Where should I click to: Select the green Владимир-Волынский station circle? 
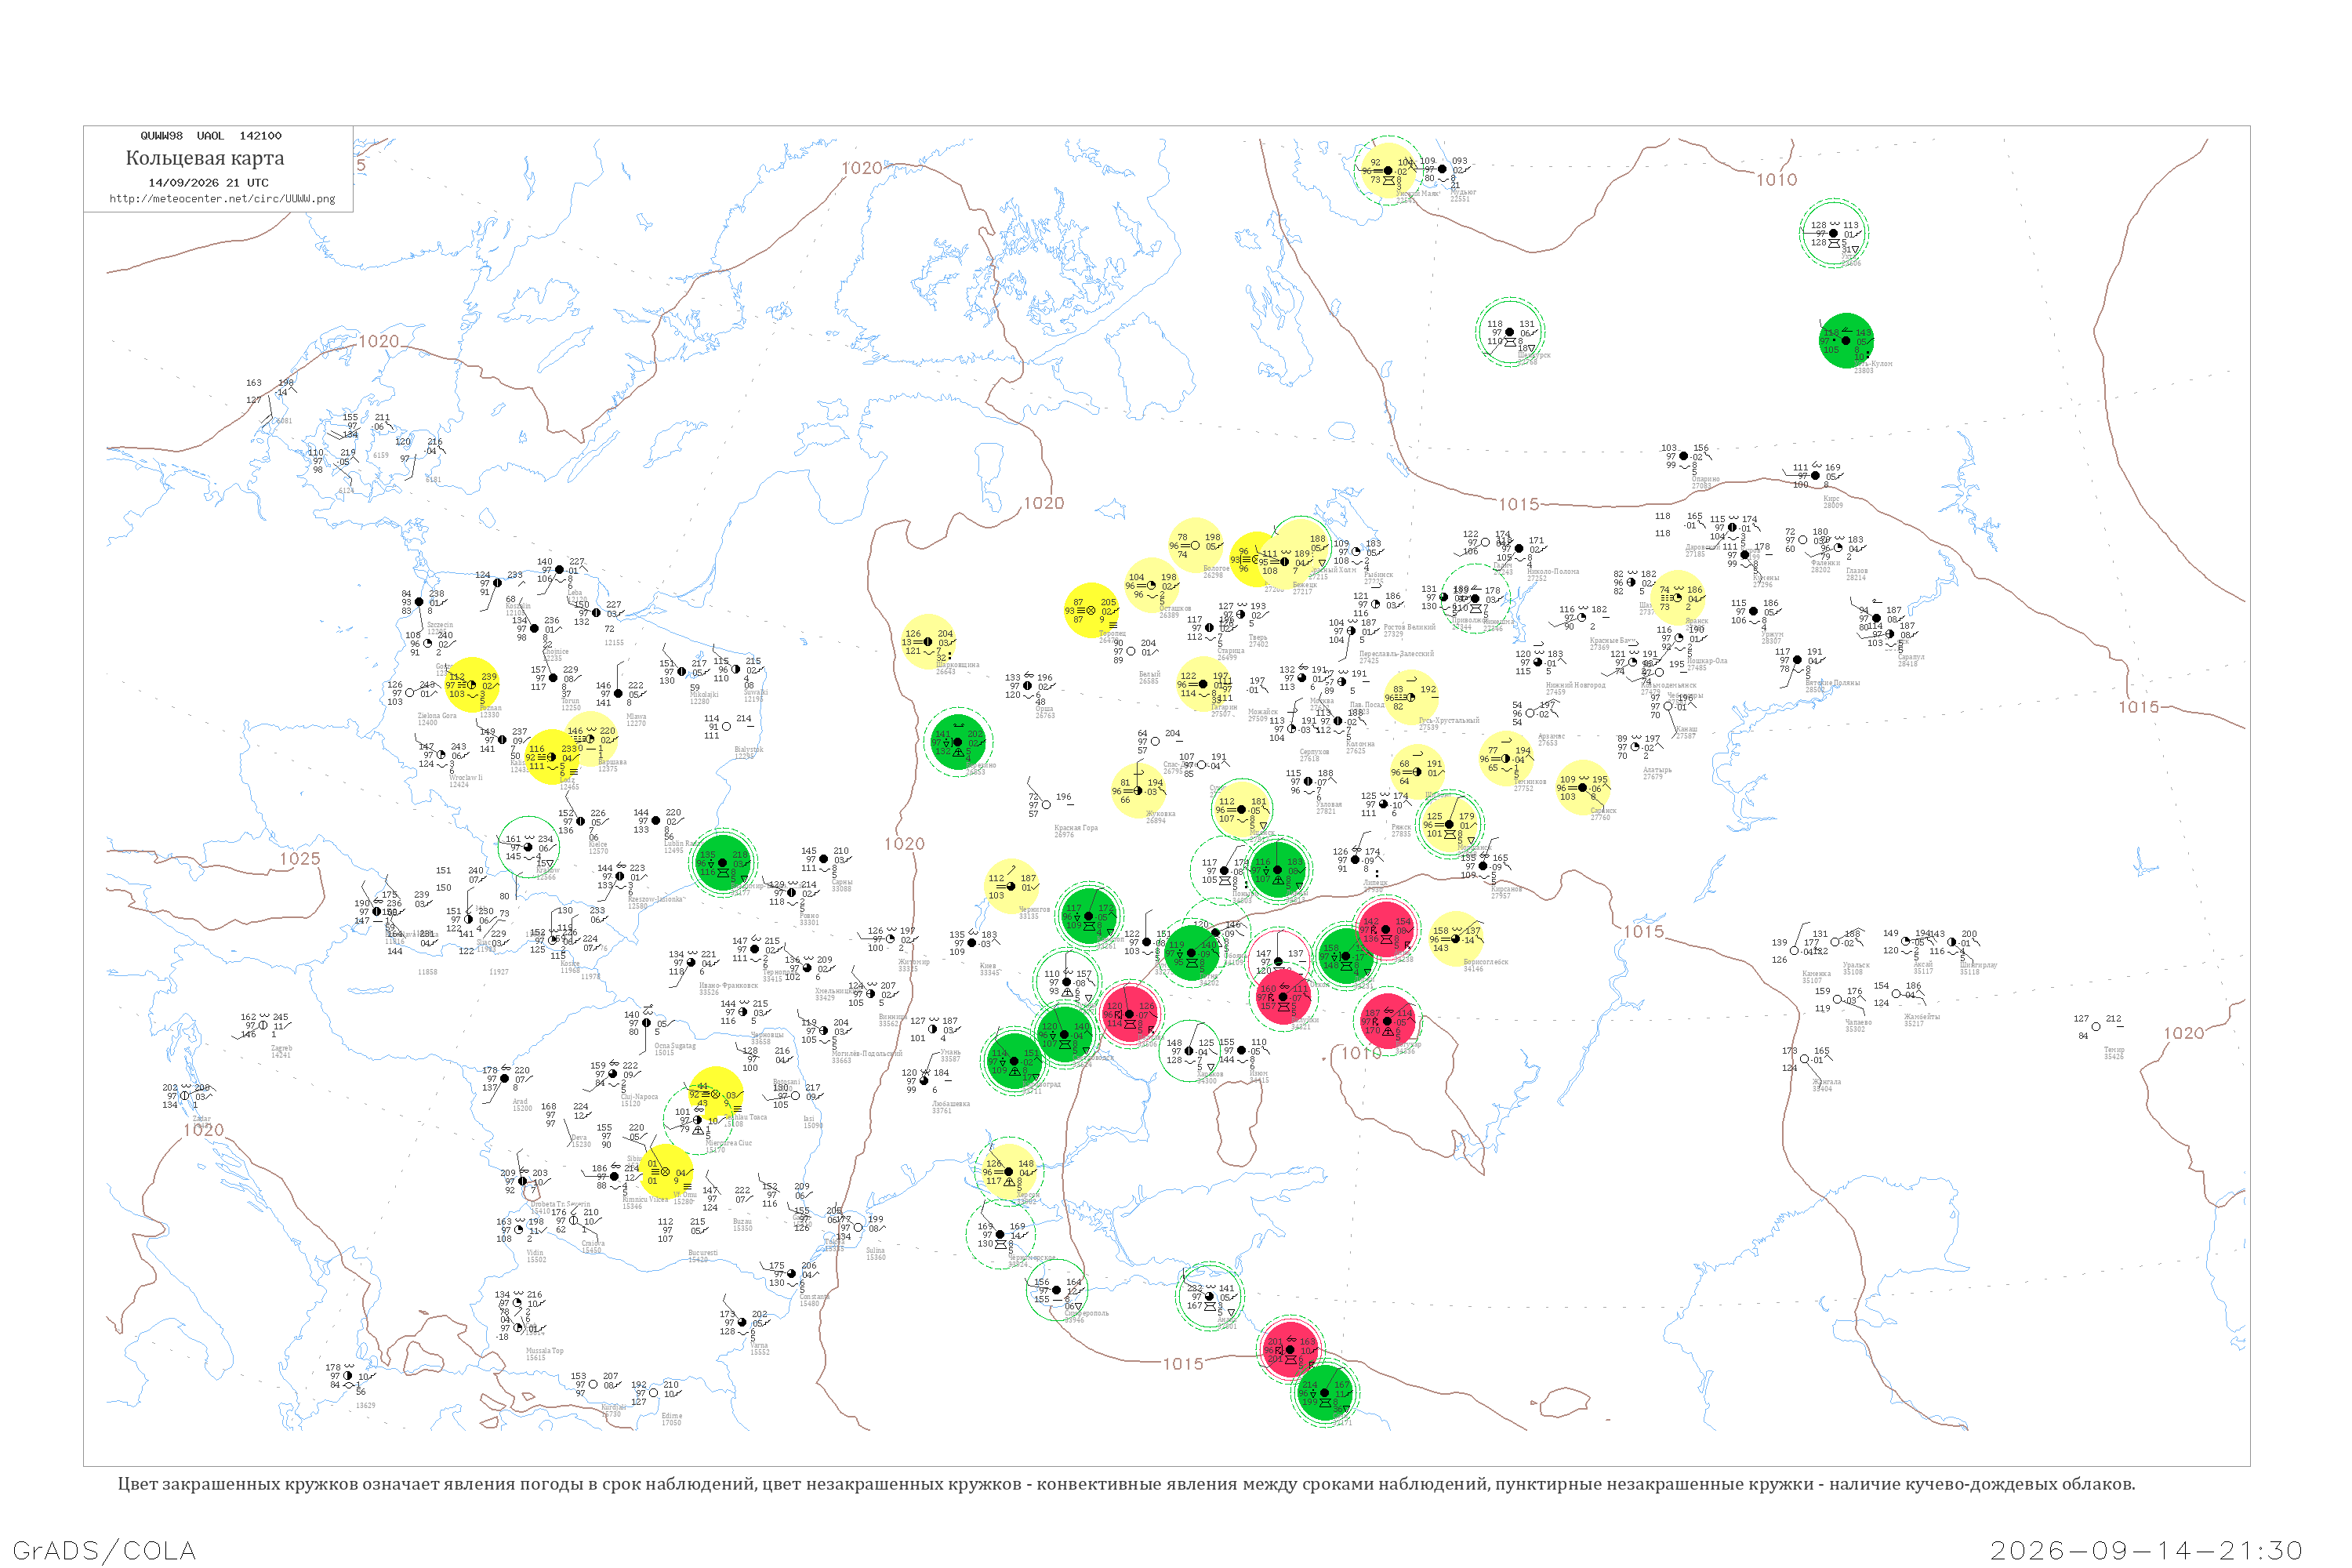tap(722, 862)
